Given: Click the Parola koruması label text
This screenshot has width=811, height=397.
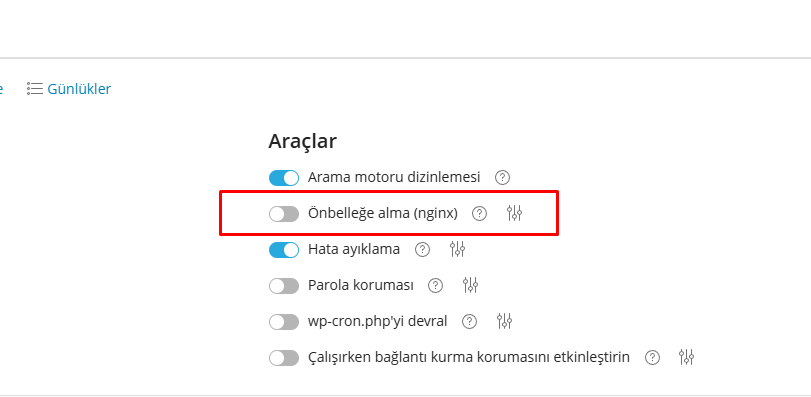Looking at the screenshot, I should (x=361, y=285).
